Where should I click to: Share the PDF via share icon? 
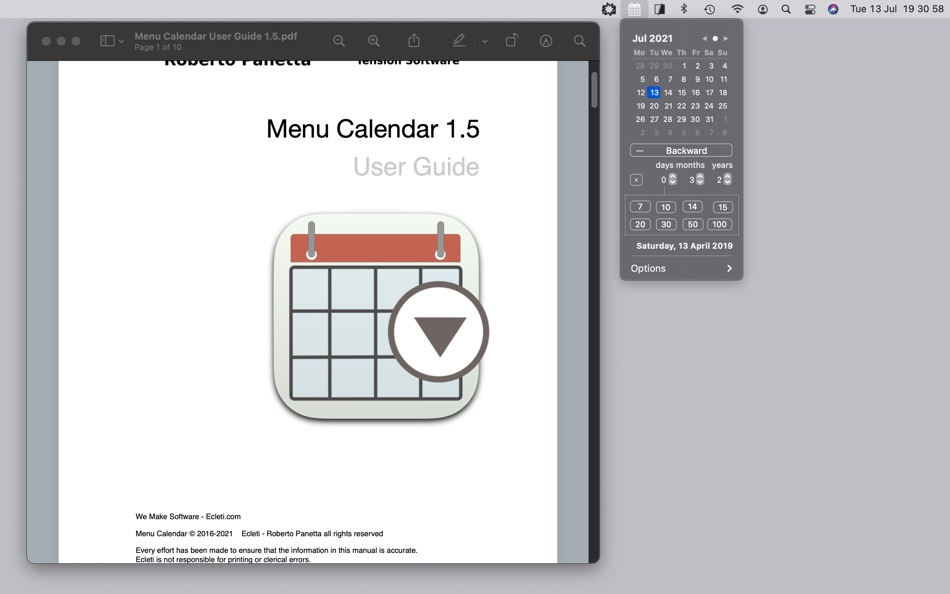[x=414, y=40]
